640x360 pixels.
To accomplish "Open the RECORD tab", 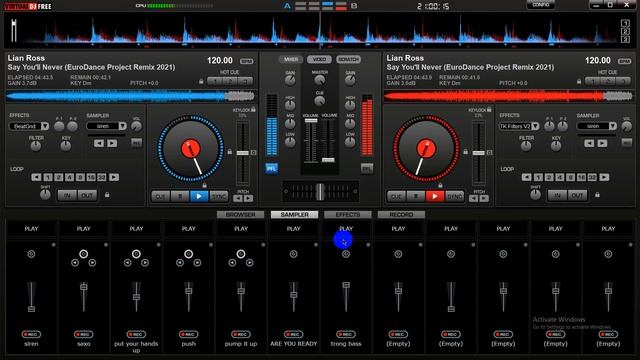I will tap(401, 214).
